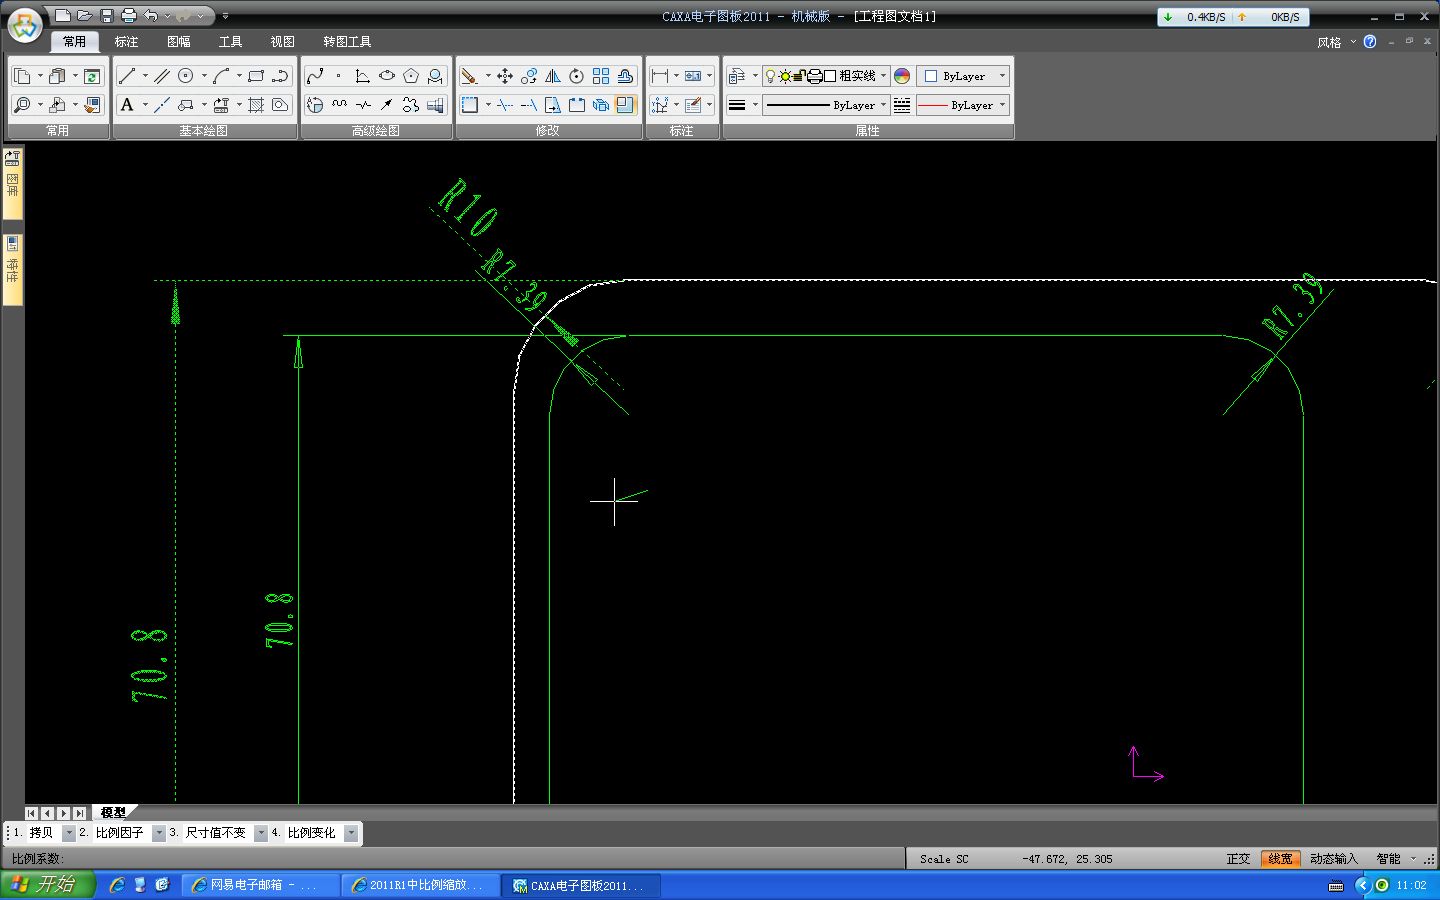Screen dimensions: 1440x900
Task: Click the move/pan arrows tool
Action: pyautogui.click(x=505, y=76)
